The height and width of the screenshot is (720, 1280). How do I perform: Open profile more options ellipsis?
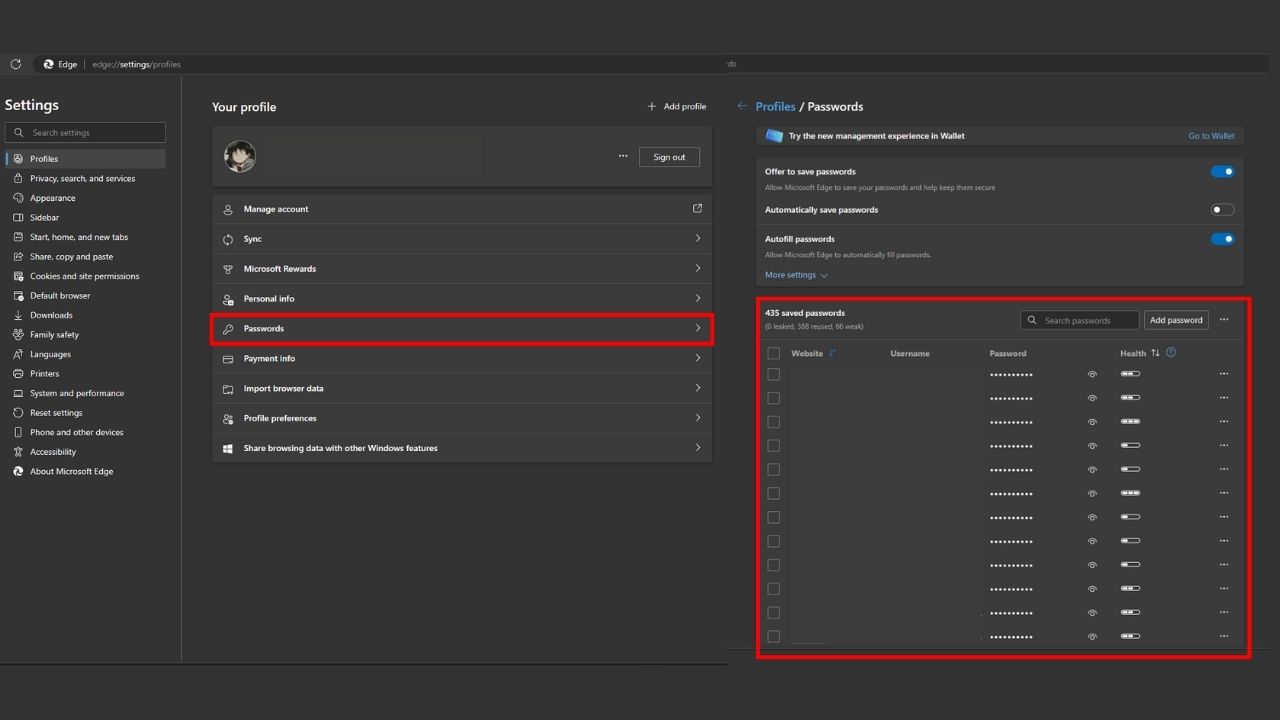[x=623, y=156]
